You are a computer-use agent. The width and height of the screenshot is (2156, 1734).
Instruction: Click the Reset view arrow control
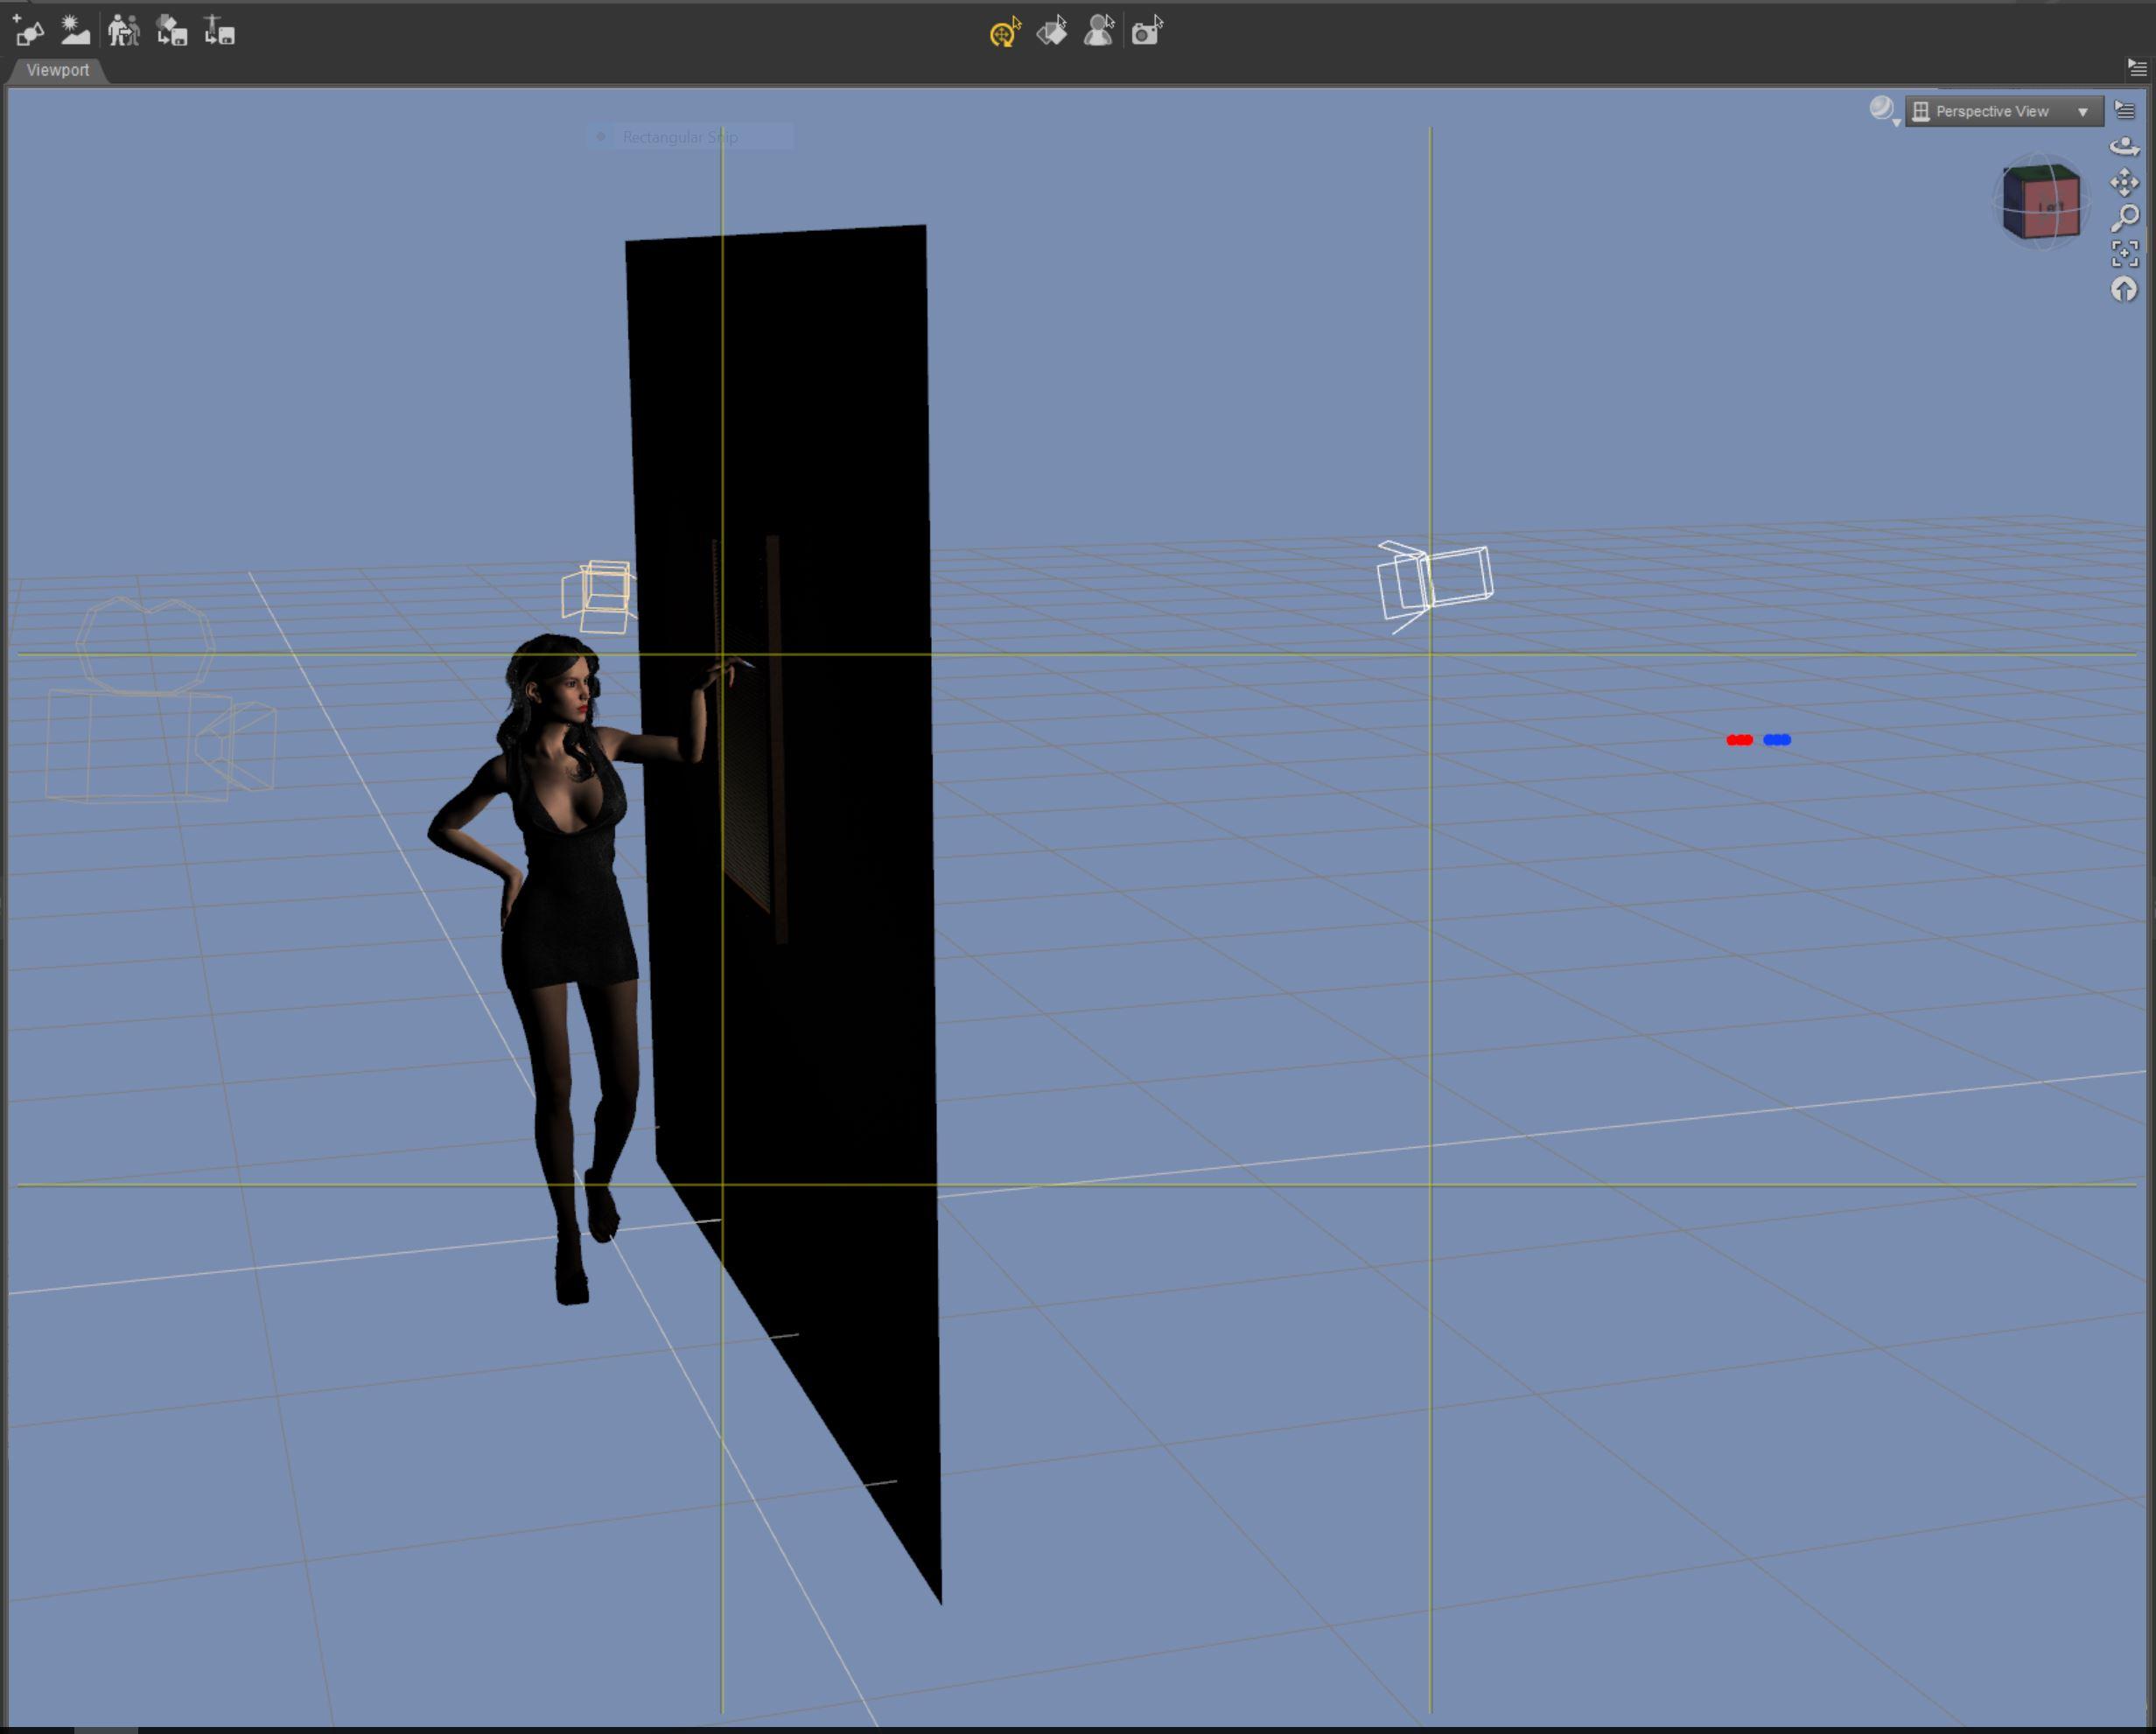pos(2124,289)
